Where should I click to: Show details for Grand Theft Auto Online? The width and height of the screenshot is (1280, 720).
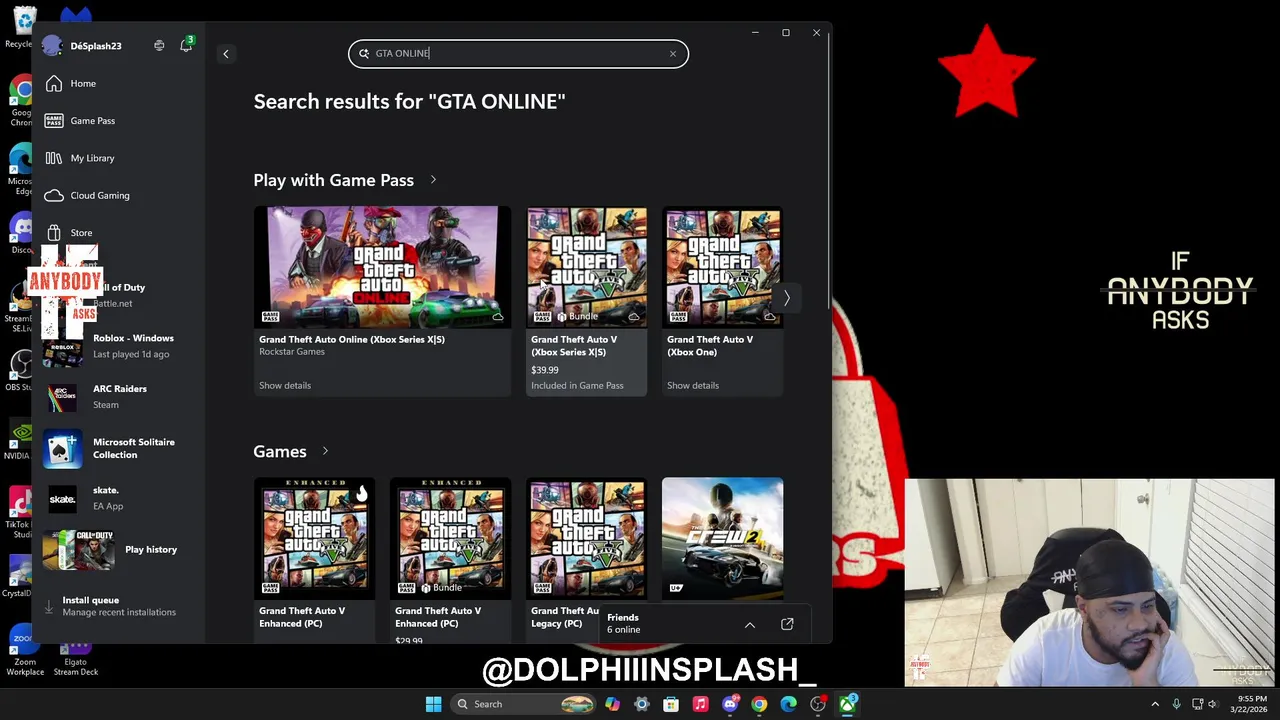pos(285,386)
